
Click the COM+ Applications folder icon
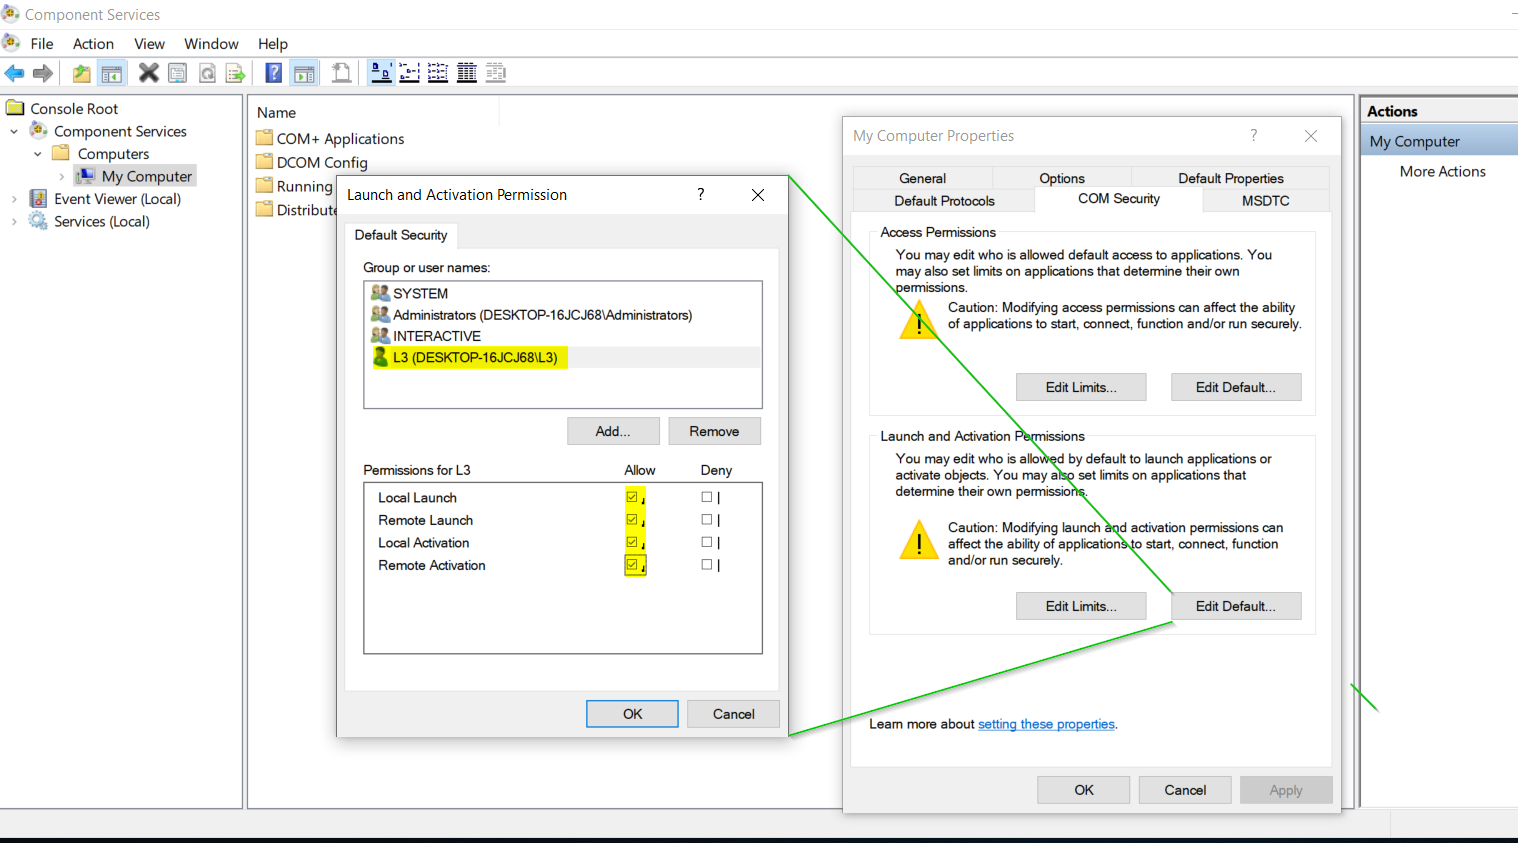coord(265,138)
